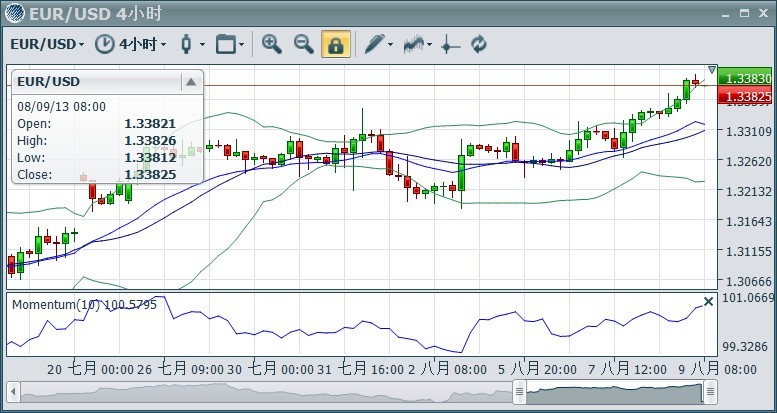Click the 1.31643 price axis label

pos(748,221)
